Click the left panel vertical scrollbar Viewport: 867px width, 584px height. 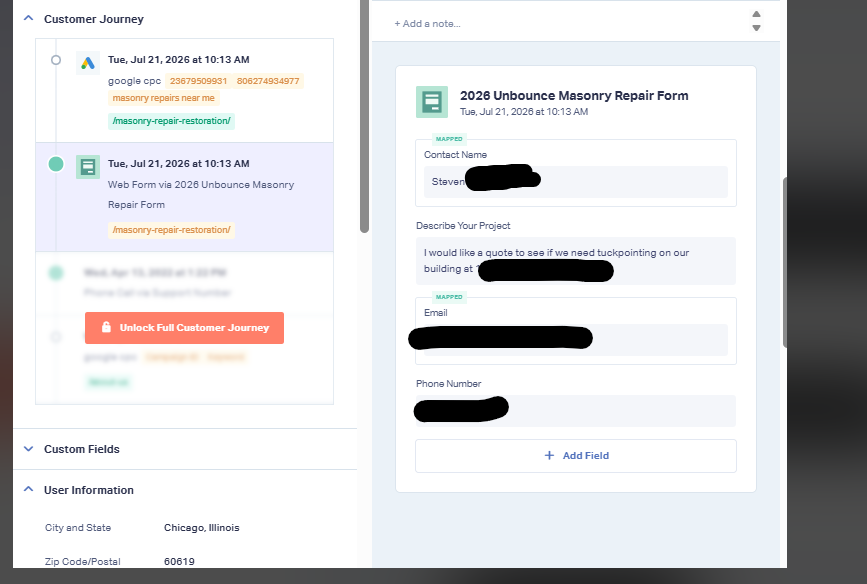pyautogui.click(x=364, y=116)
